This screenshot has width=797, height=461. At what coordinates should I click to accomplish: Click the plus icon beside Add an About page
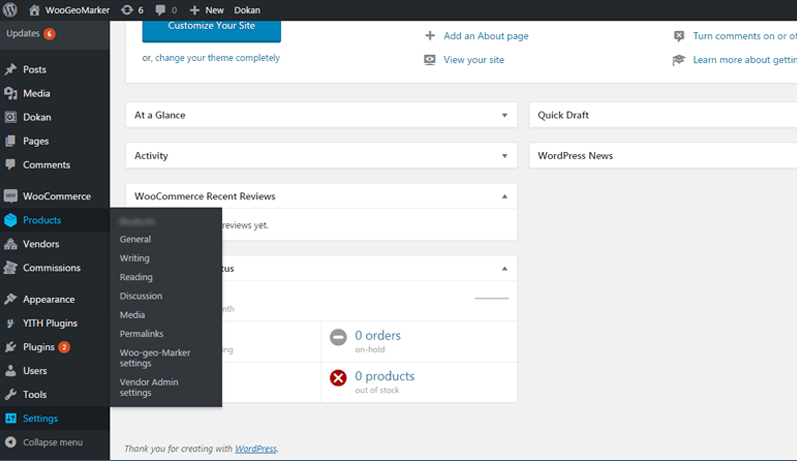click(430, 36)
